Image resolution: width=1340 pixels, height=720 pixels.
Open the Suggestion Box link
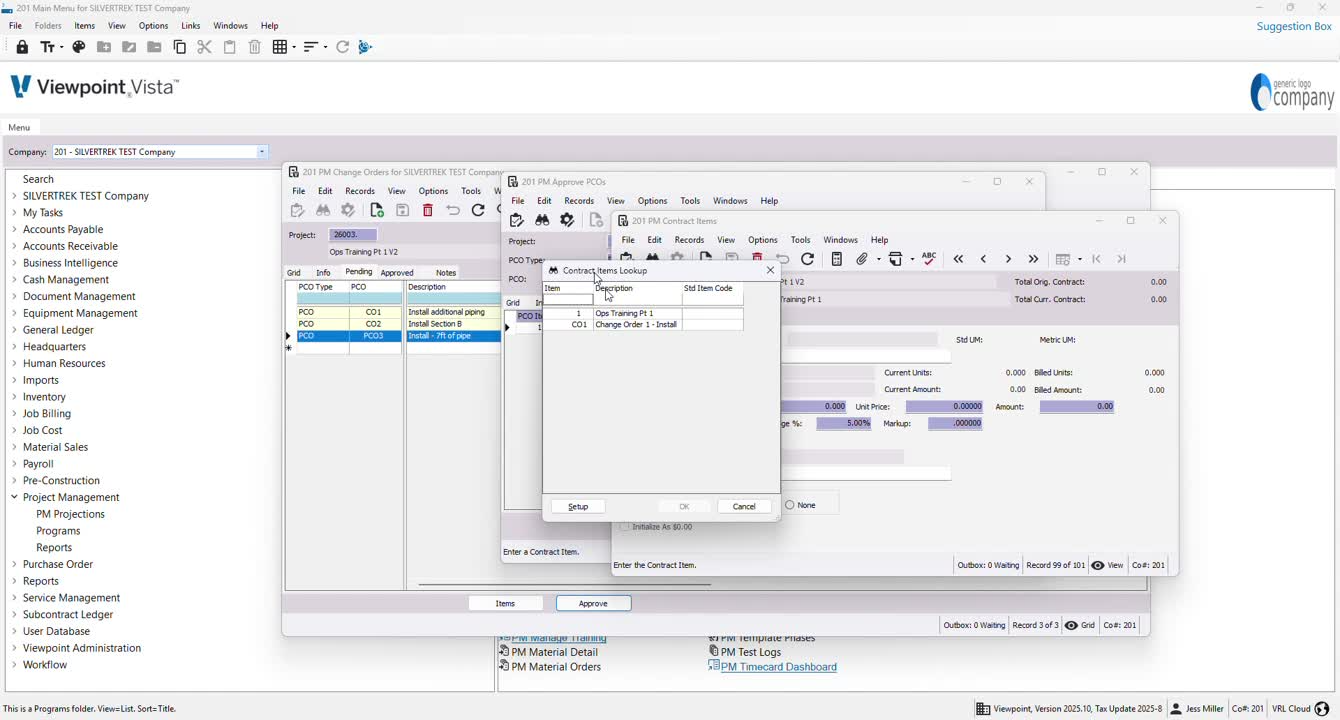pos(1294,26)
